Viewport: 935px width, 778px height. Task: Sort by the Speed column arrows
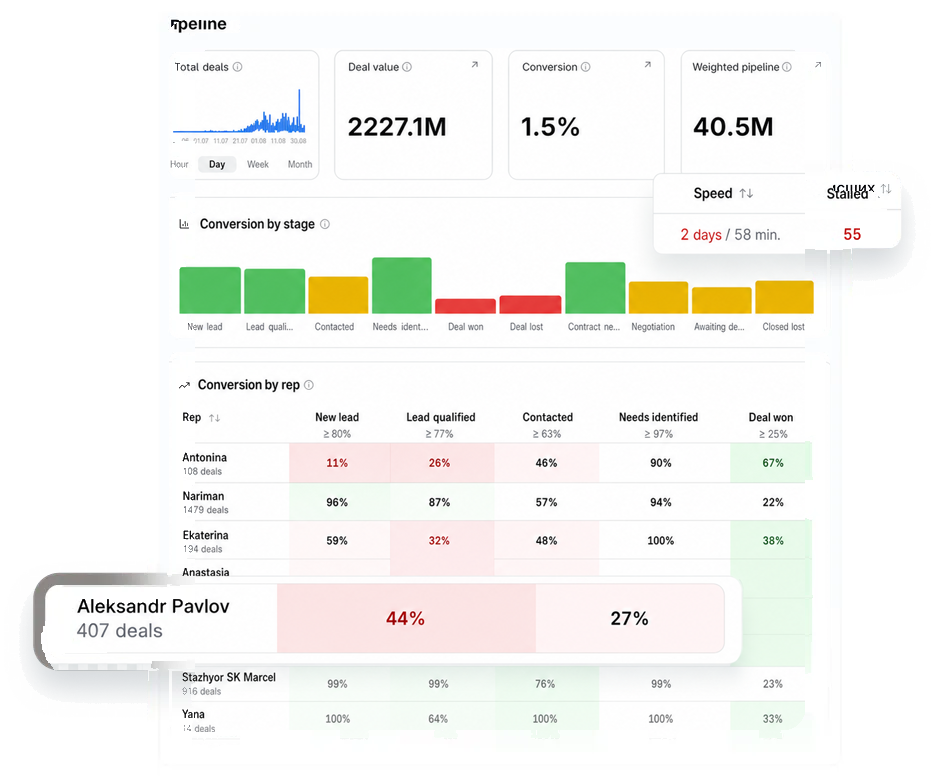pyautogui.click(x=746, y=193)
